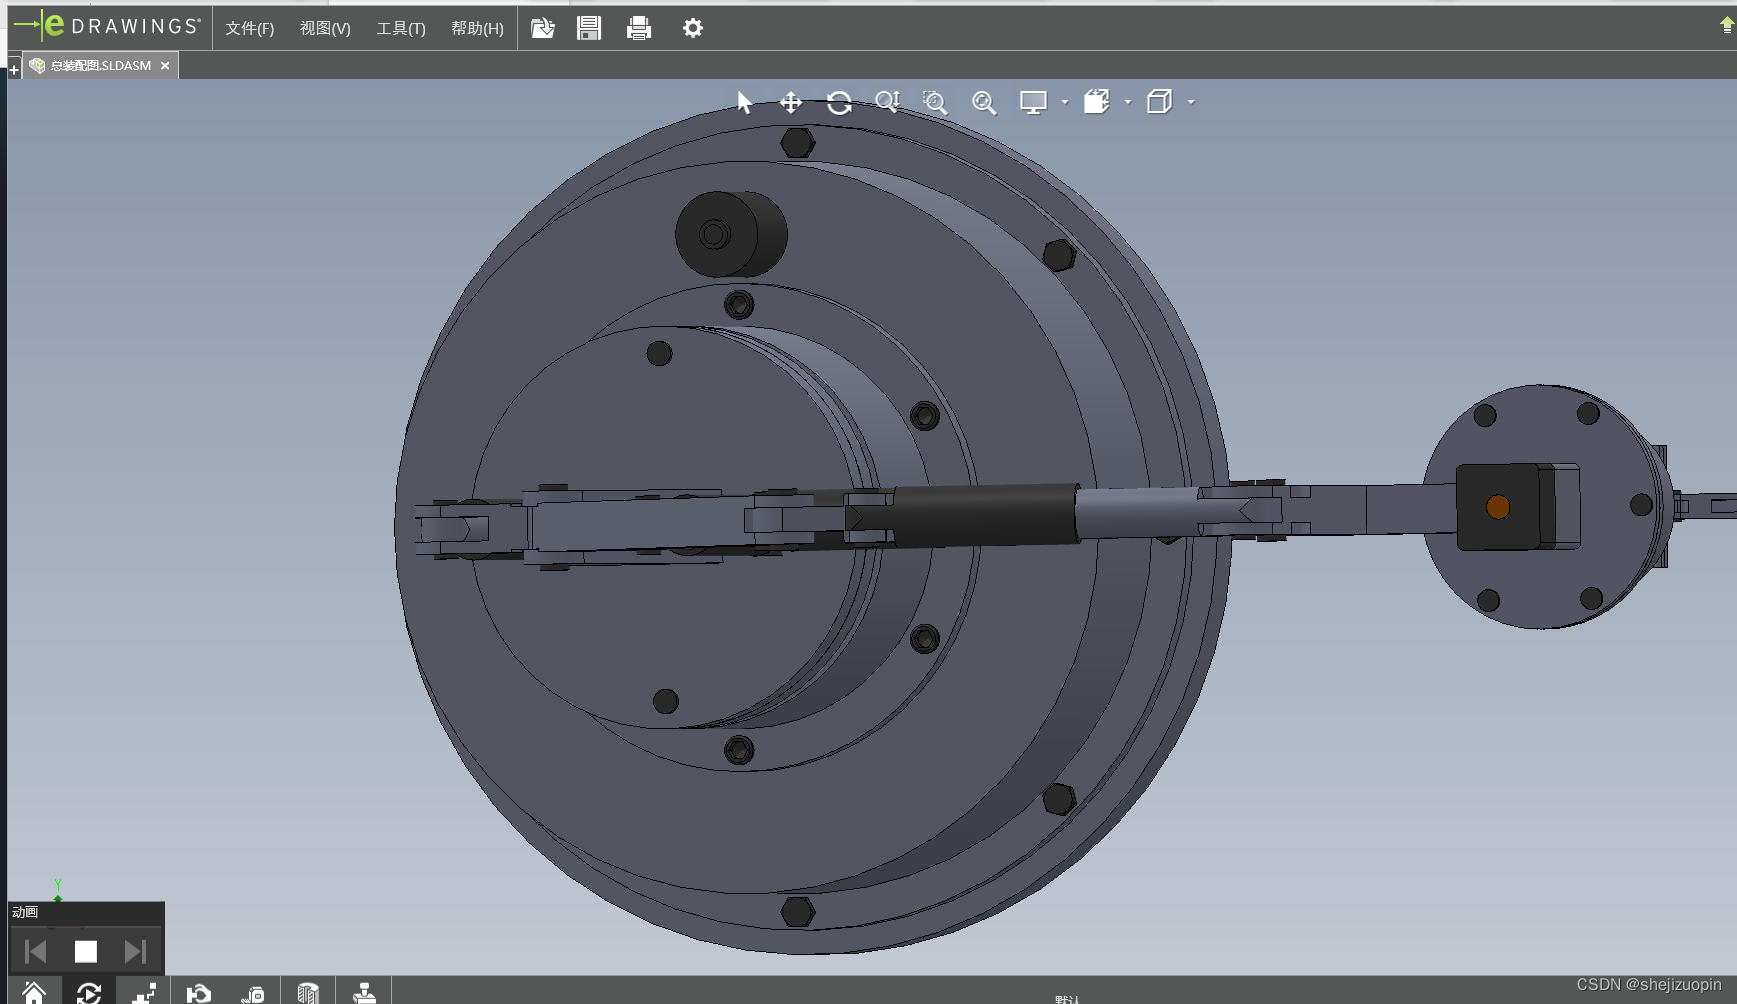Open the 文件(F) menu

pyautogui.click(x=249, y=28)
